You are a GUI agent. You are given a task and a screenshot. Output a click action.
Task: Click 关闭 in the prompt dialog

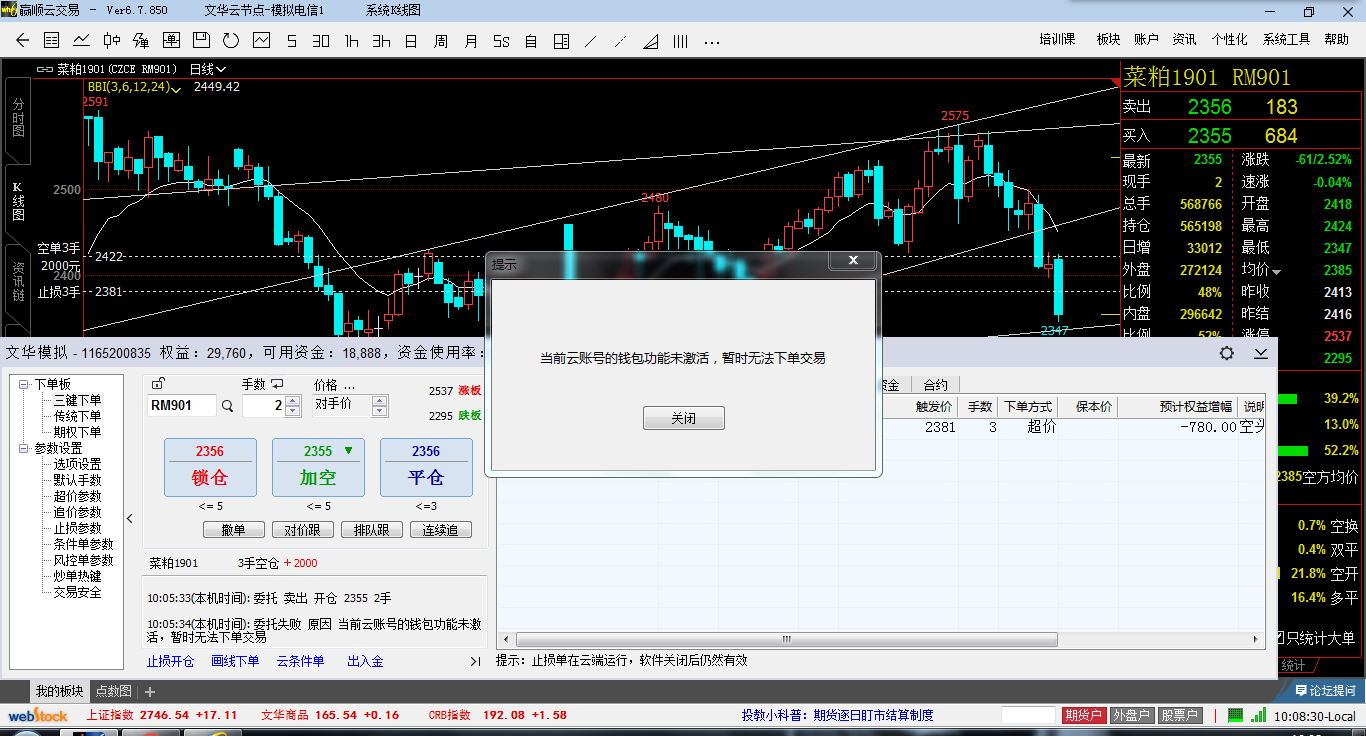[x=683, y=419]
